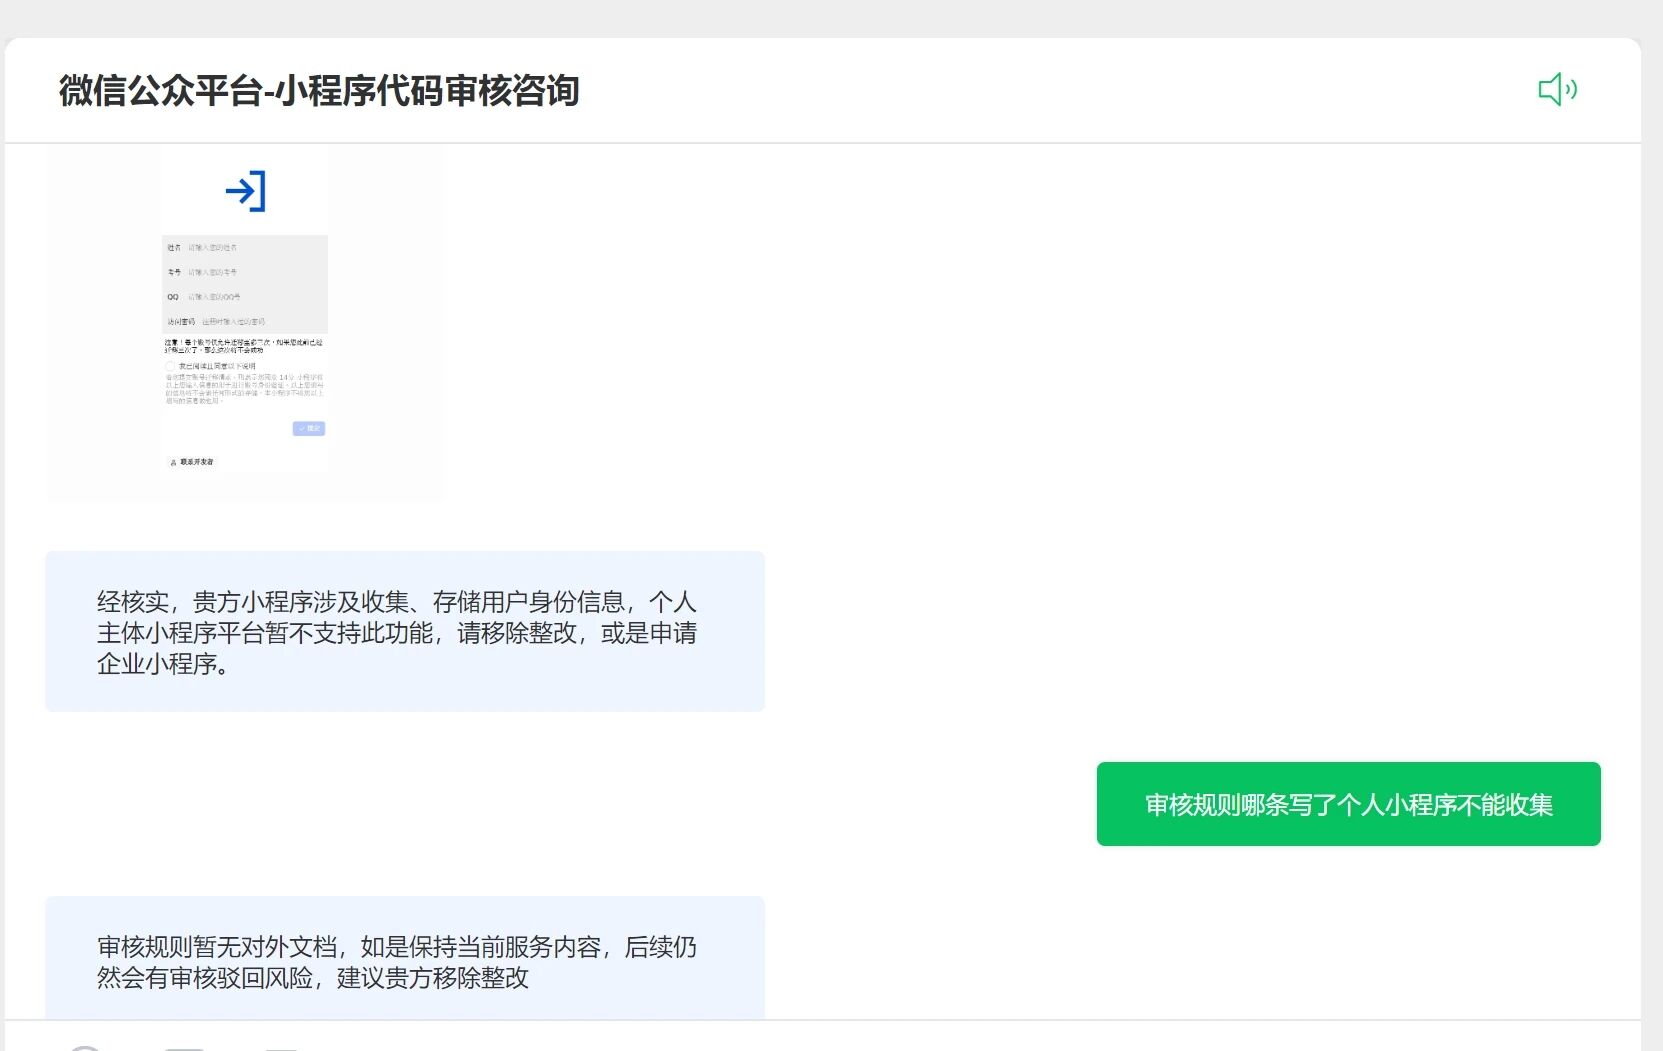This screenshot has width=1663, height=1051.
Task: Toggle the sound speaker icon
Action: [x=1557, y=90]
